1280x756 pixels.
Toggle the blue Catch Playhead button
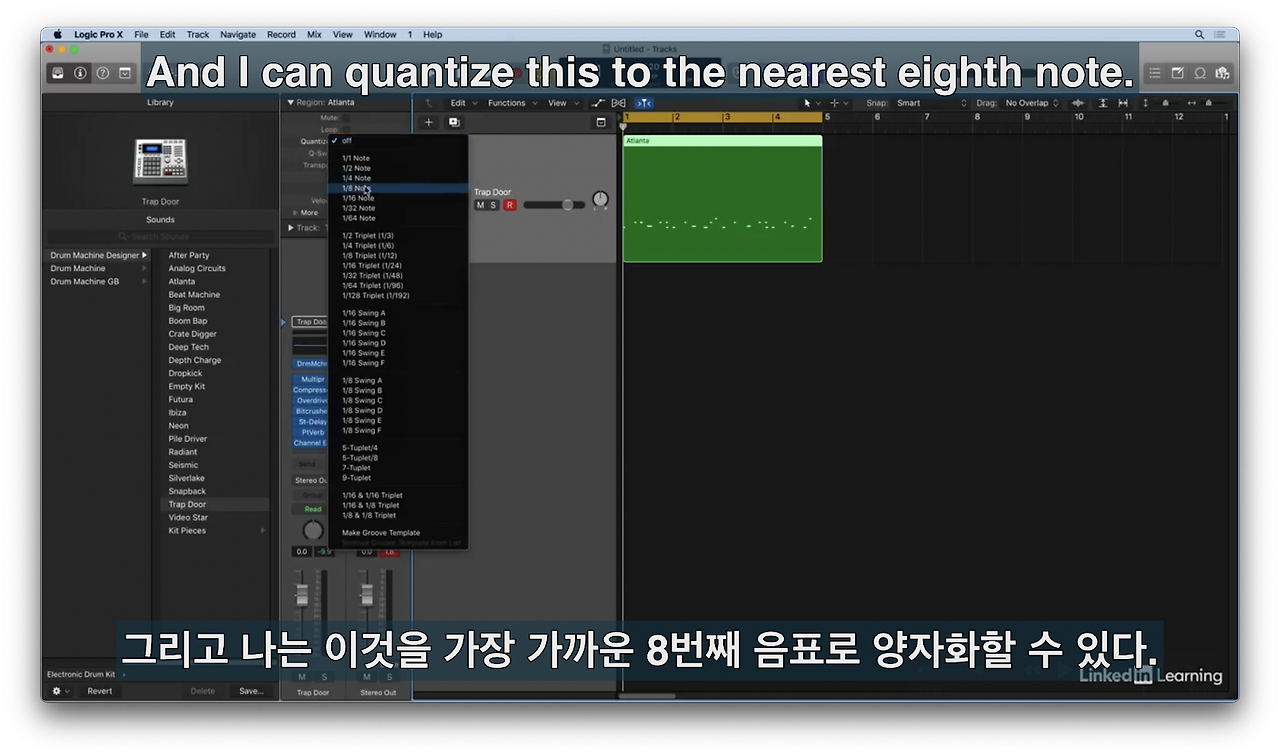(x=644, y=103)
